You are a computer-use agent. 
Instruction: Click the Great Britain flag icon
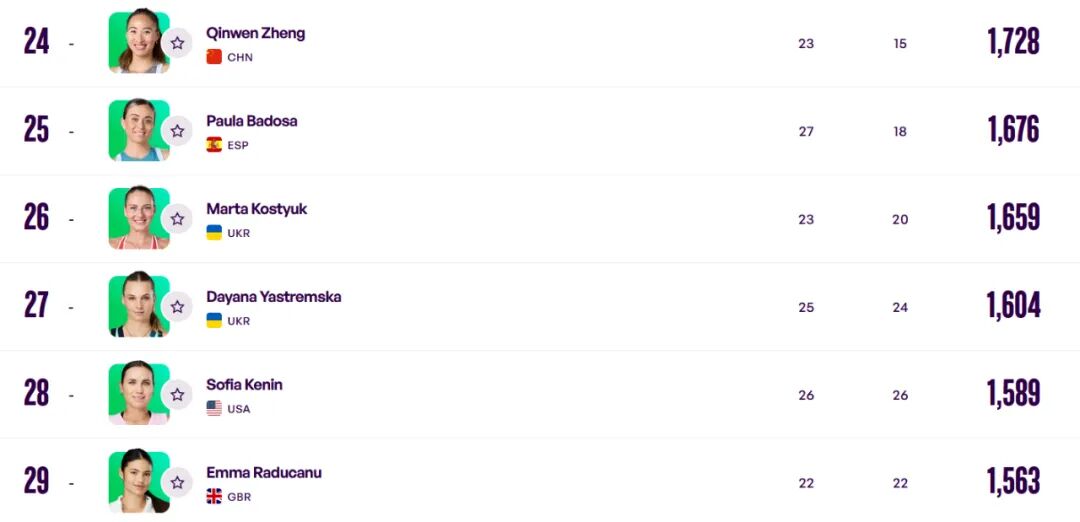[214, 497]
